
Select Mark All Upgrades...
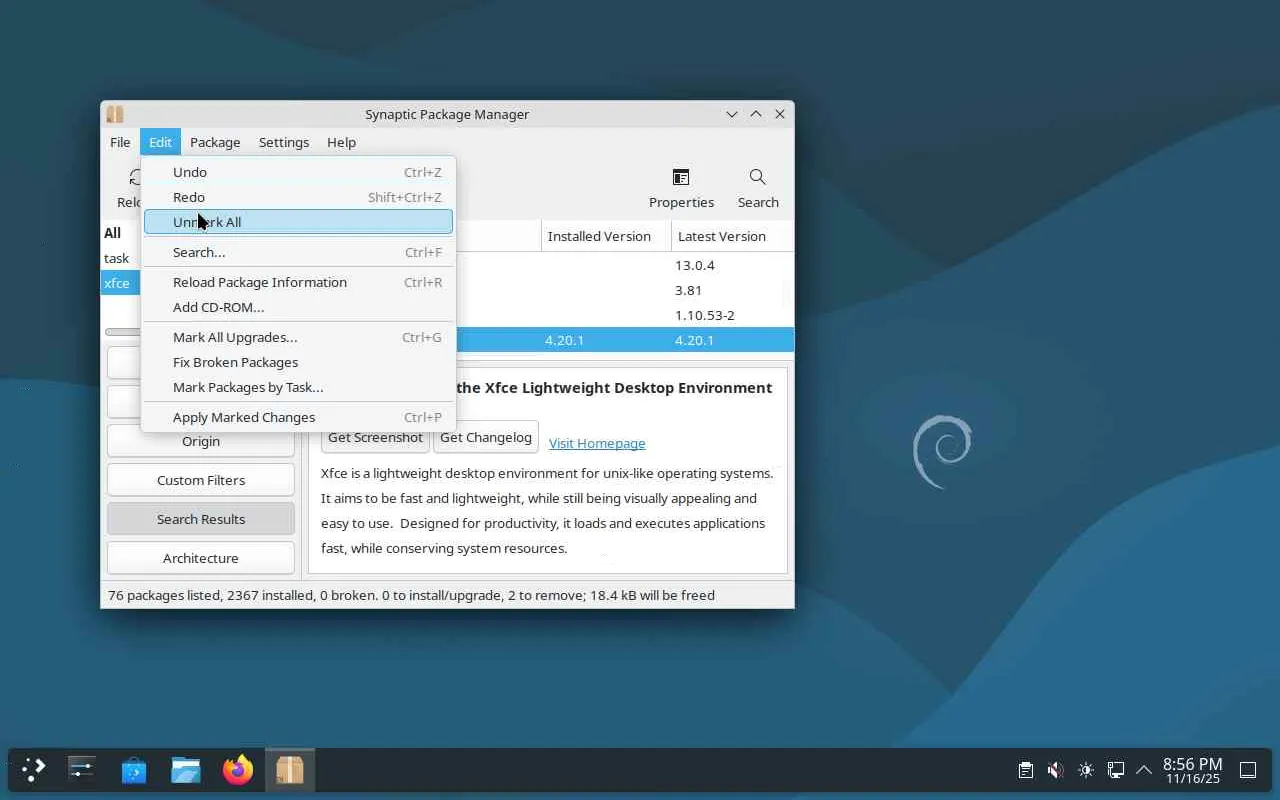(298, 337)
